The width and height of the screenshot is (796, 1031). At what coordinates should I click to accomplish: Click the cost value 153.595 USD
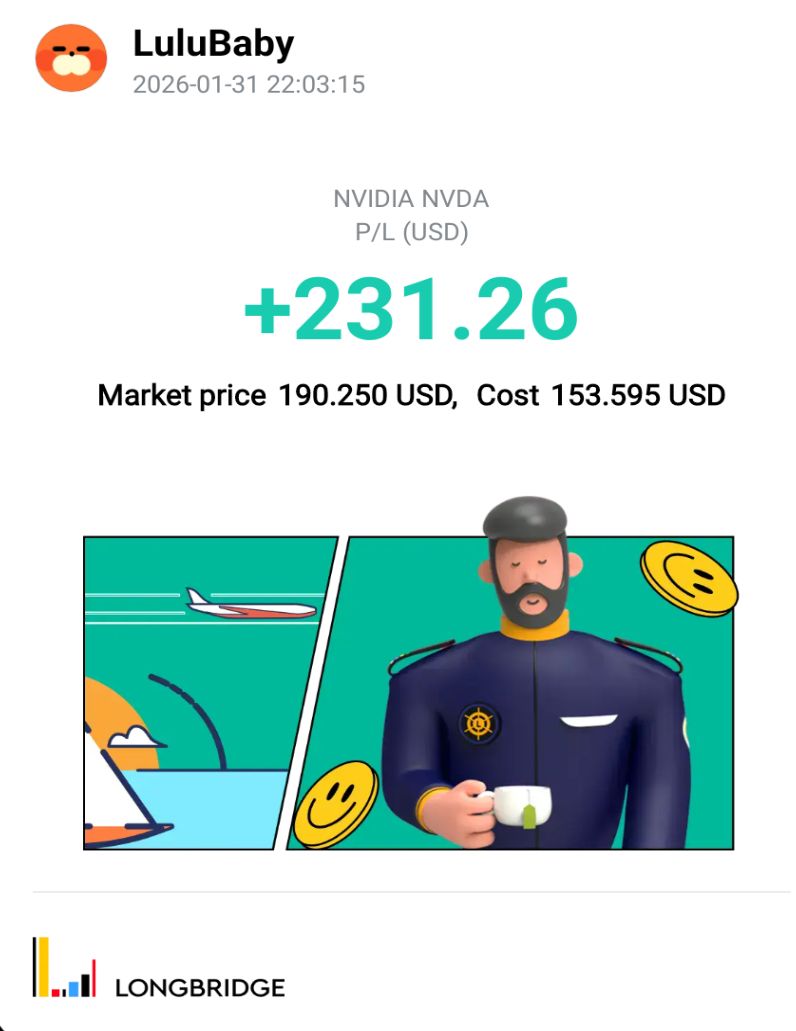[x=637, y=395]
